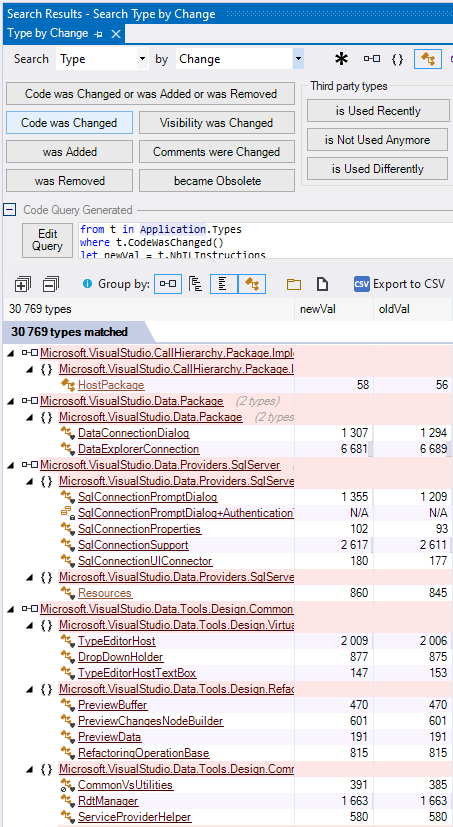Collapse the Code Query Generated section
Image resolution: width=453 pixels, height=827 pixels.
click(9, 210)
